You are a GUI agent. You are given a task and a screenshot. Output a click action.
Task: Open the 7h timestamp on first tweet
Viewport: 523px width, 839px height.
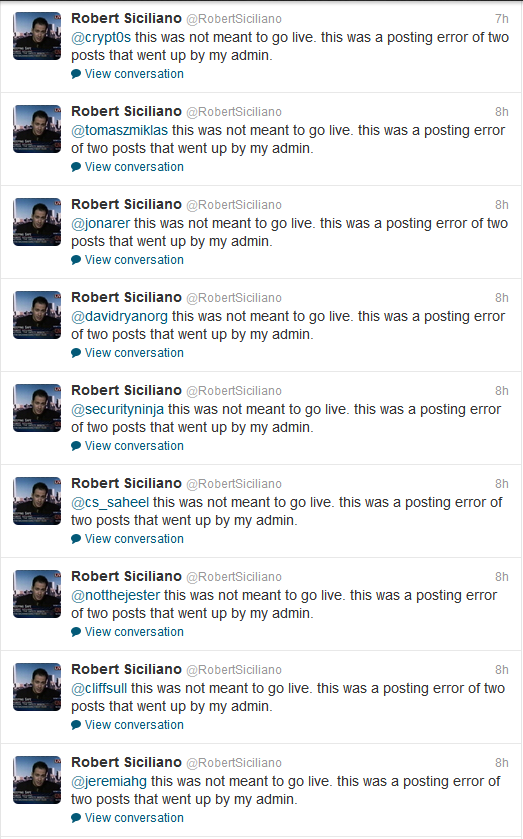[502, 19]
